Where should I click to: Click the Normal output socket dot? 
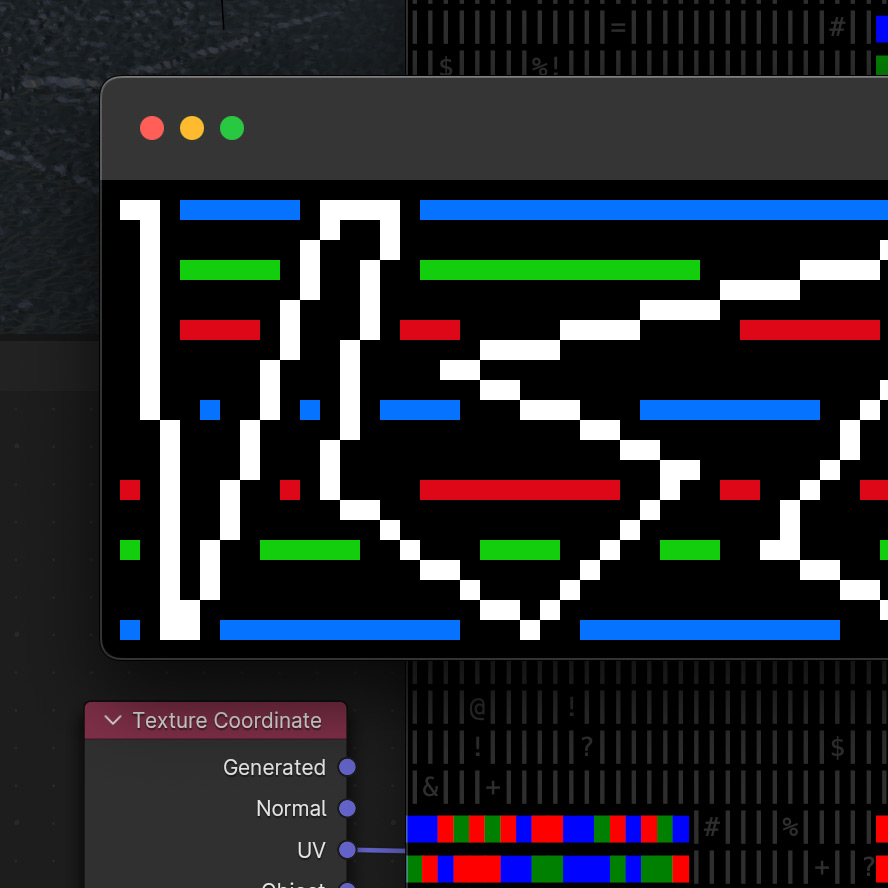click(347, 808)
